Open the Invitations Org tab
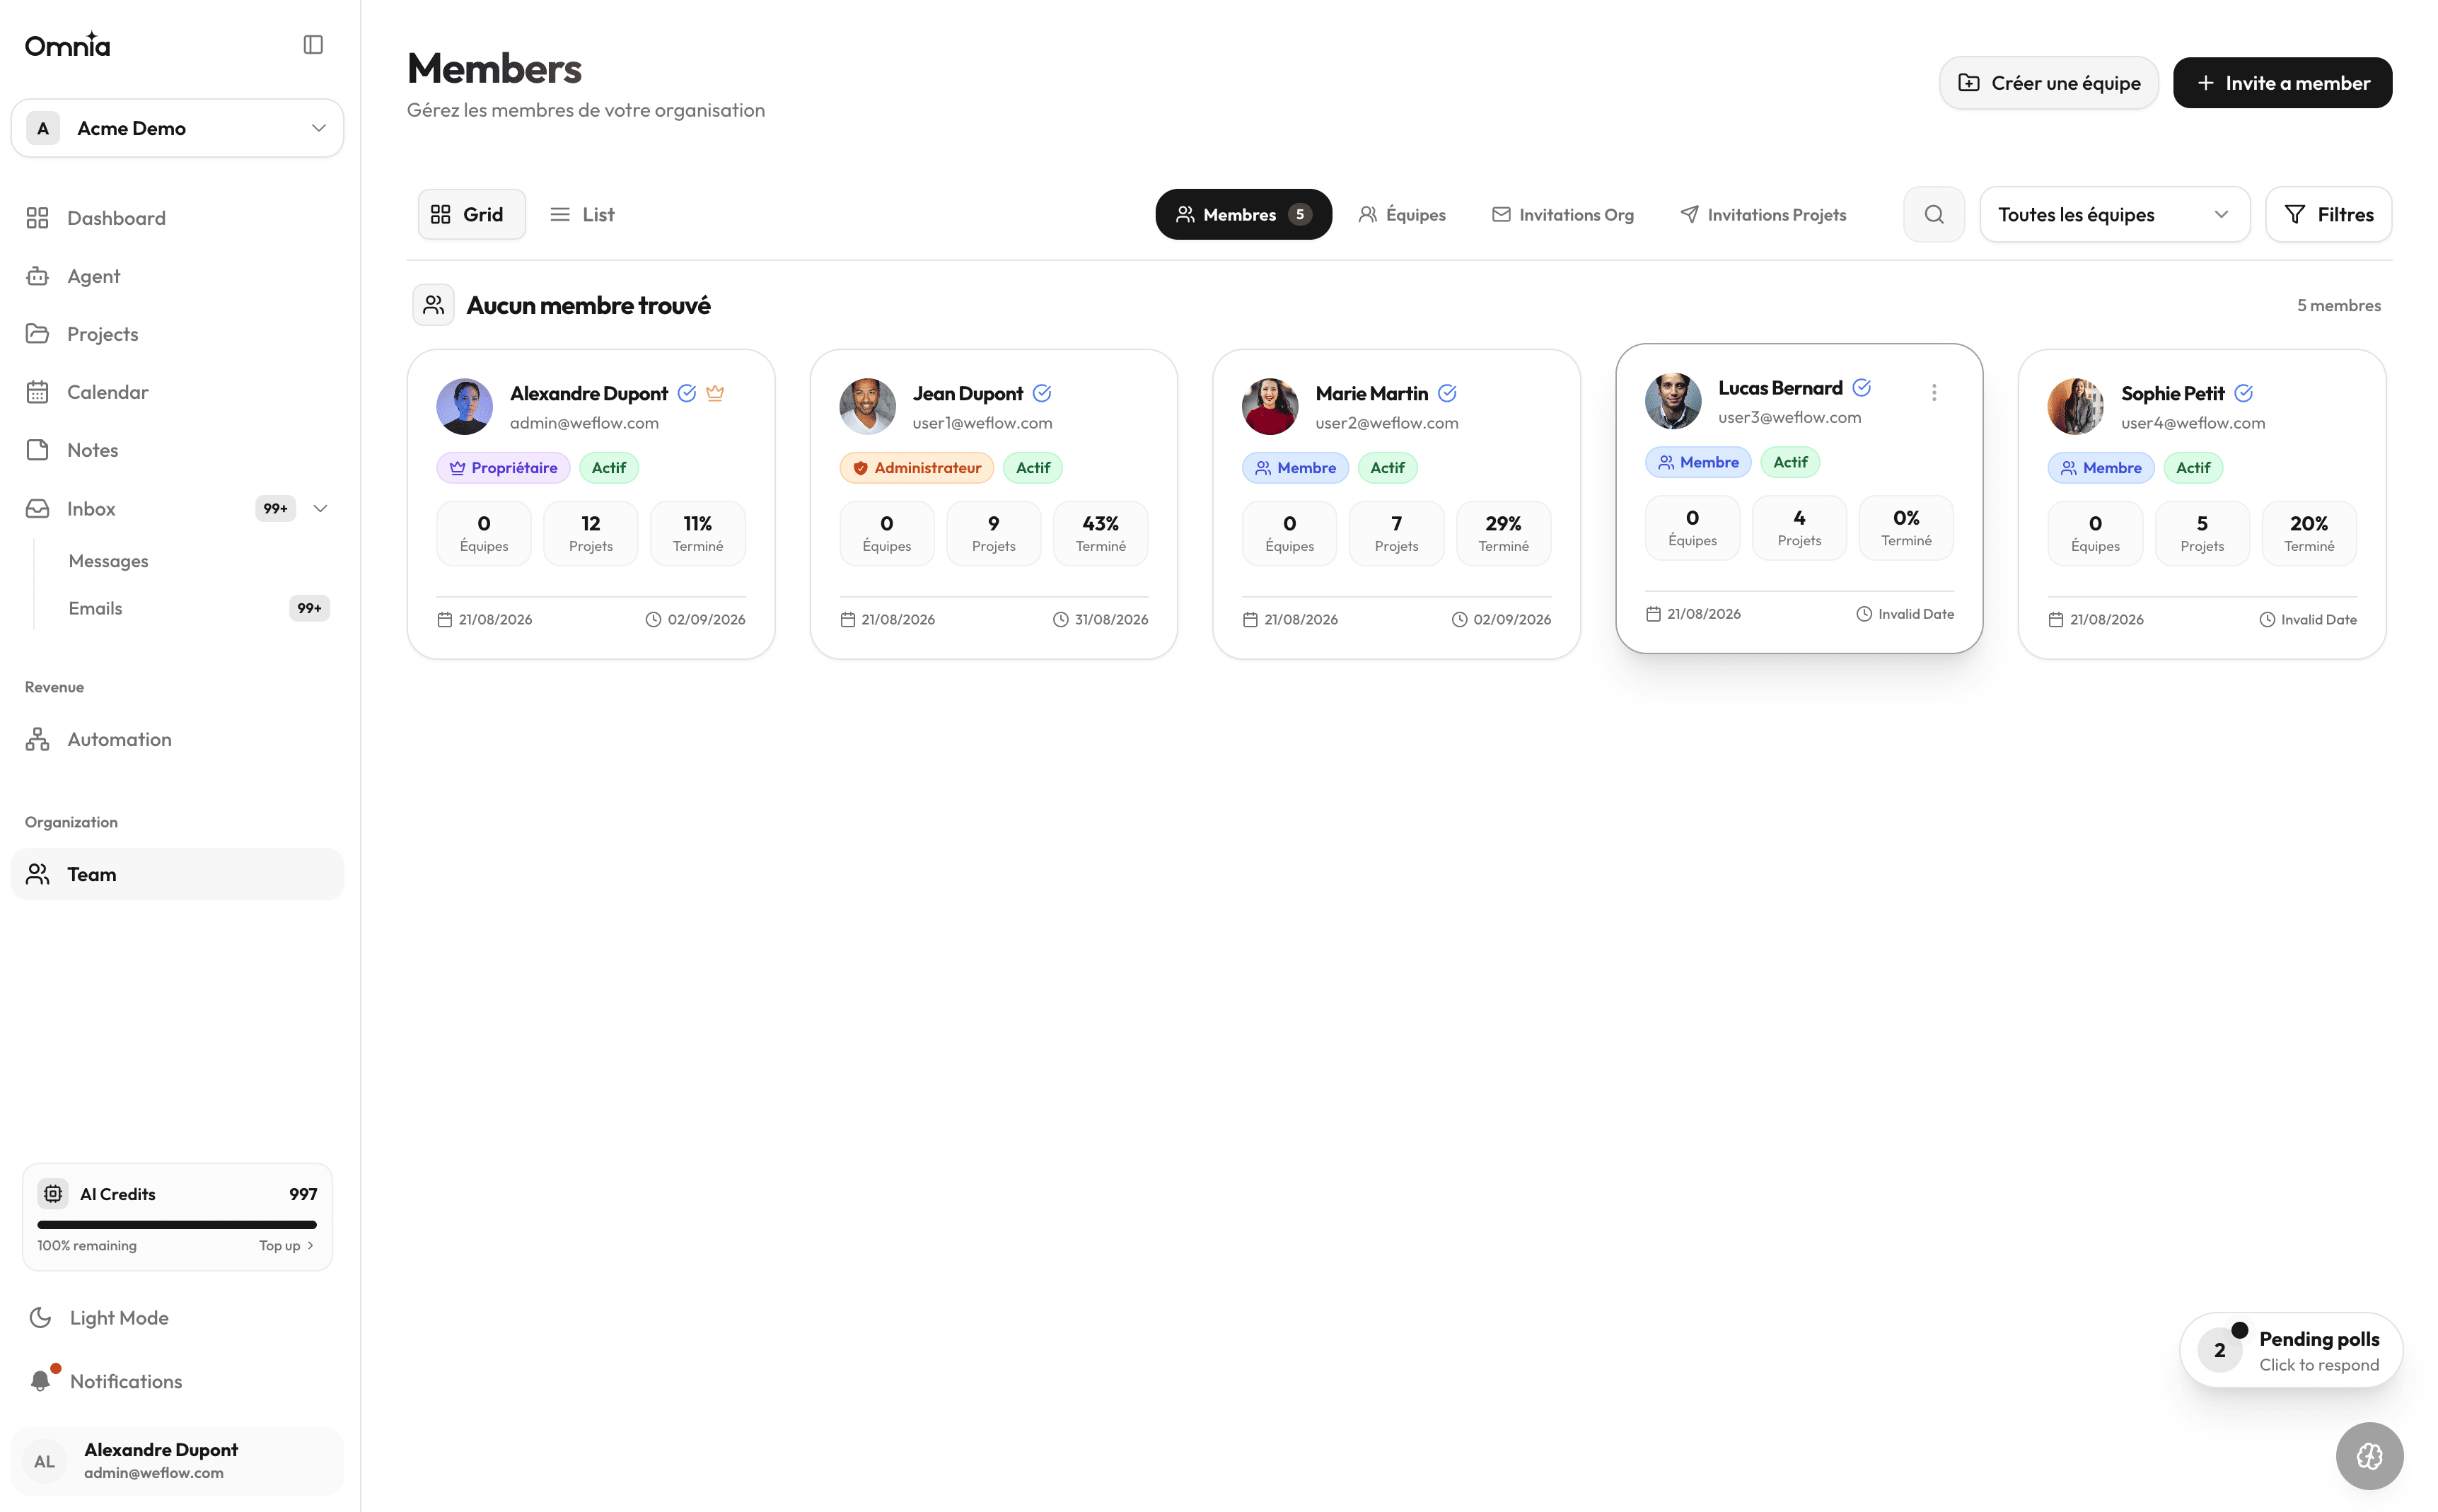Image resolution: width=2438 pixels, height=1512 pixels. (1563, 214)
